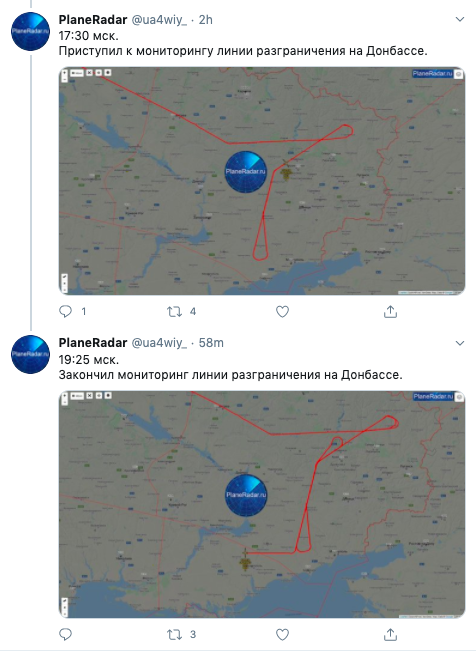Screen dimensions: 476x652
Task: Open the 2h timestamp link
Action: click(x=205, y=20)
